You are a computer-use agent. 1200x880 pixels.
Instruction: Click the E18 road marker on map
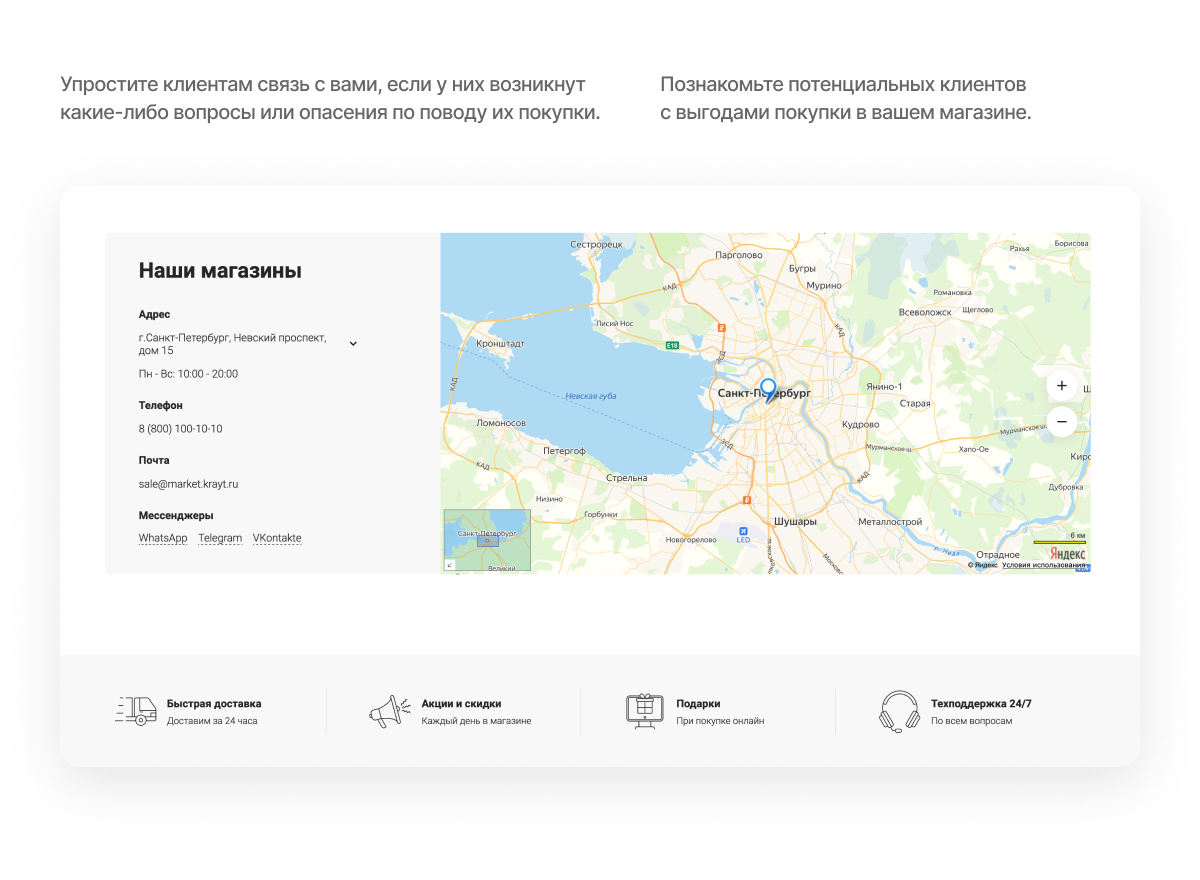(x=673, y=345)
